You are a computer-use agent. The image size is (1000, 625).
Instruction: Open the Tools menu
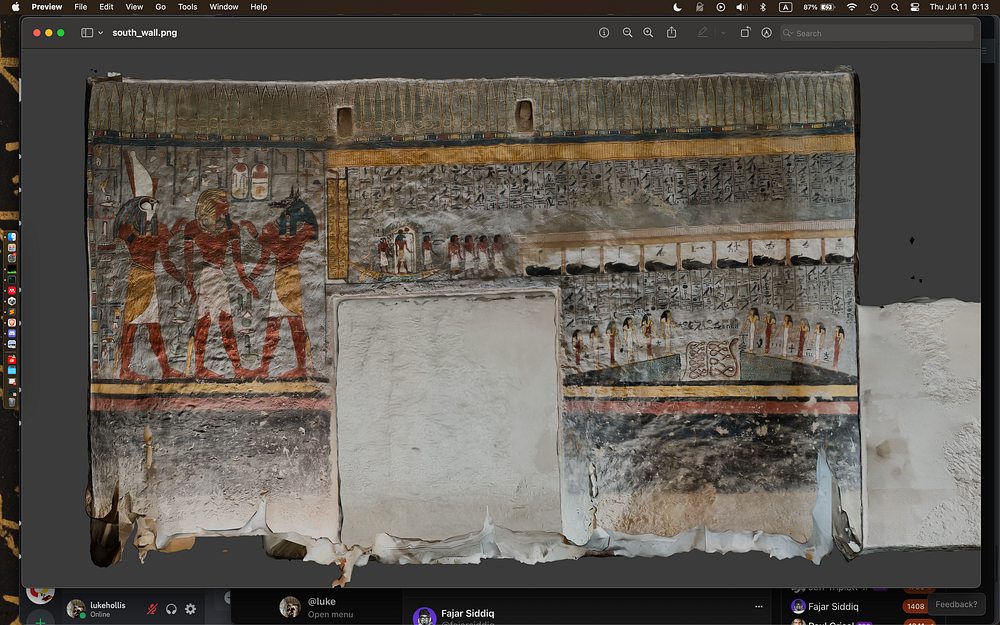(x=187, y=7)
